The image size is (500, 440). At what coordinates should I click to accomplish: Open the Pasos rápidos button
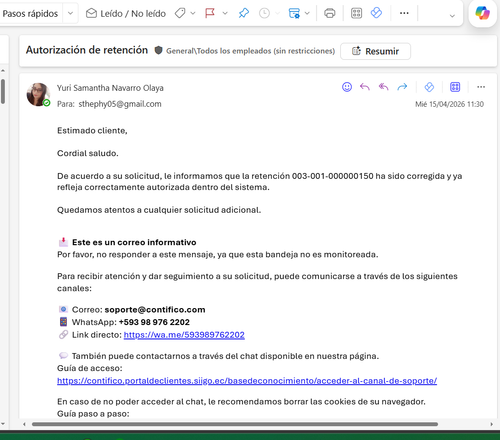tap(30, 14)
